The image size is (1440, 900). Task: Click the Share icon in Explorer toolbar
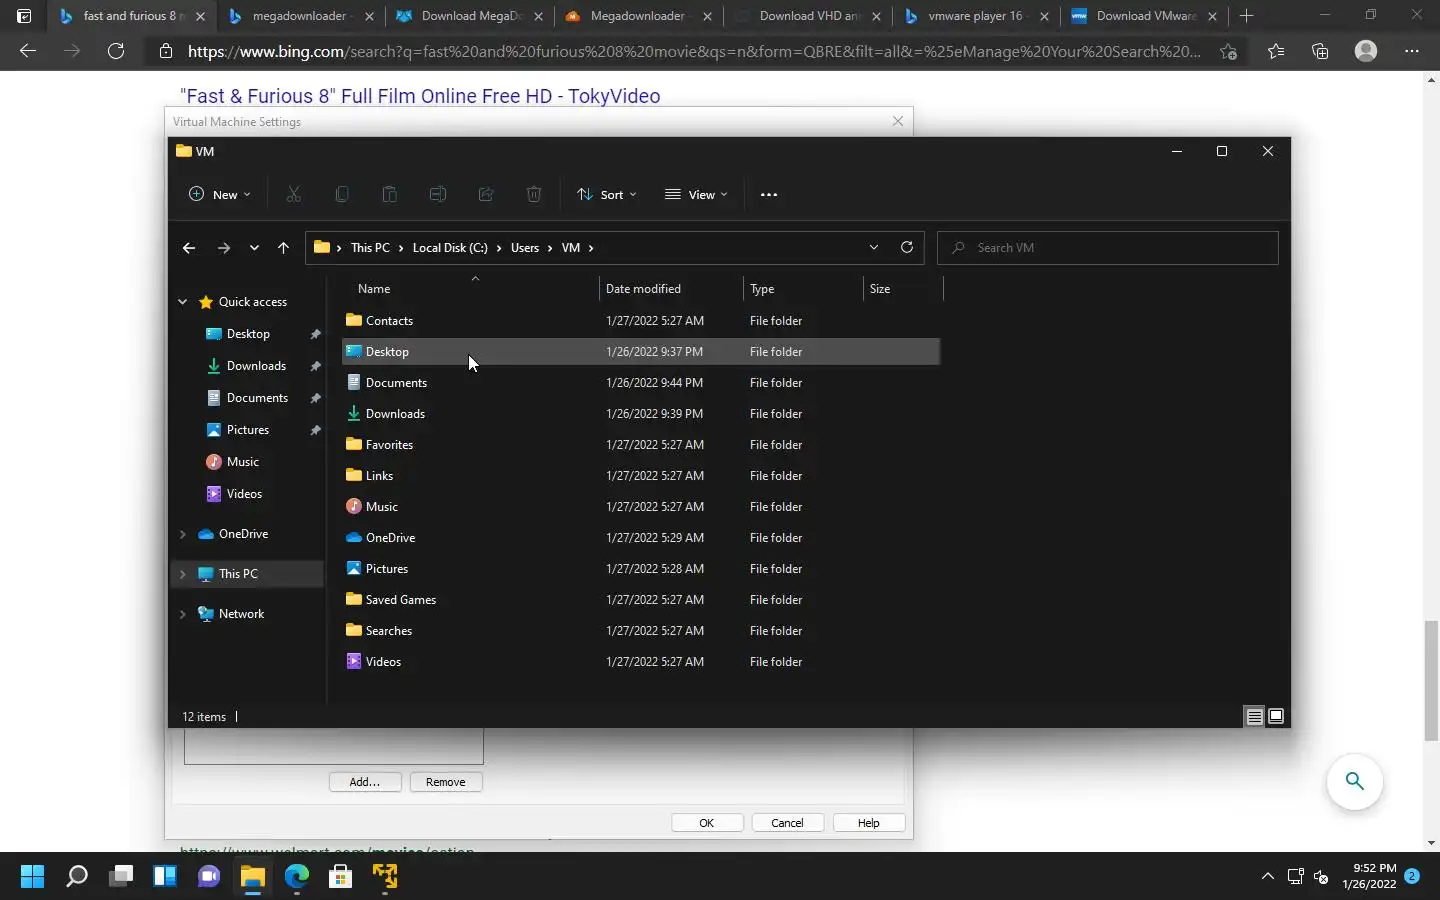485,195
